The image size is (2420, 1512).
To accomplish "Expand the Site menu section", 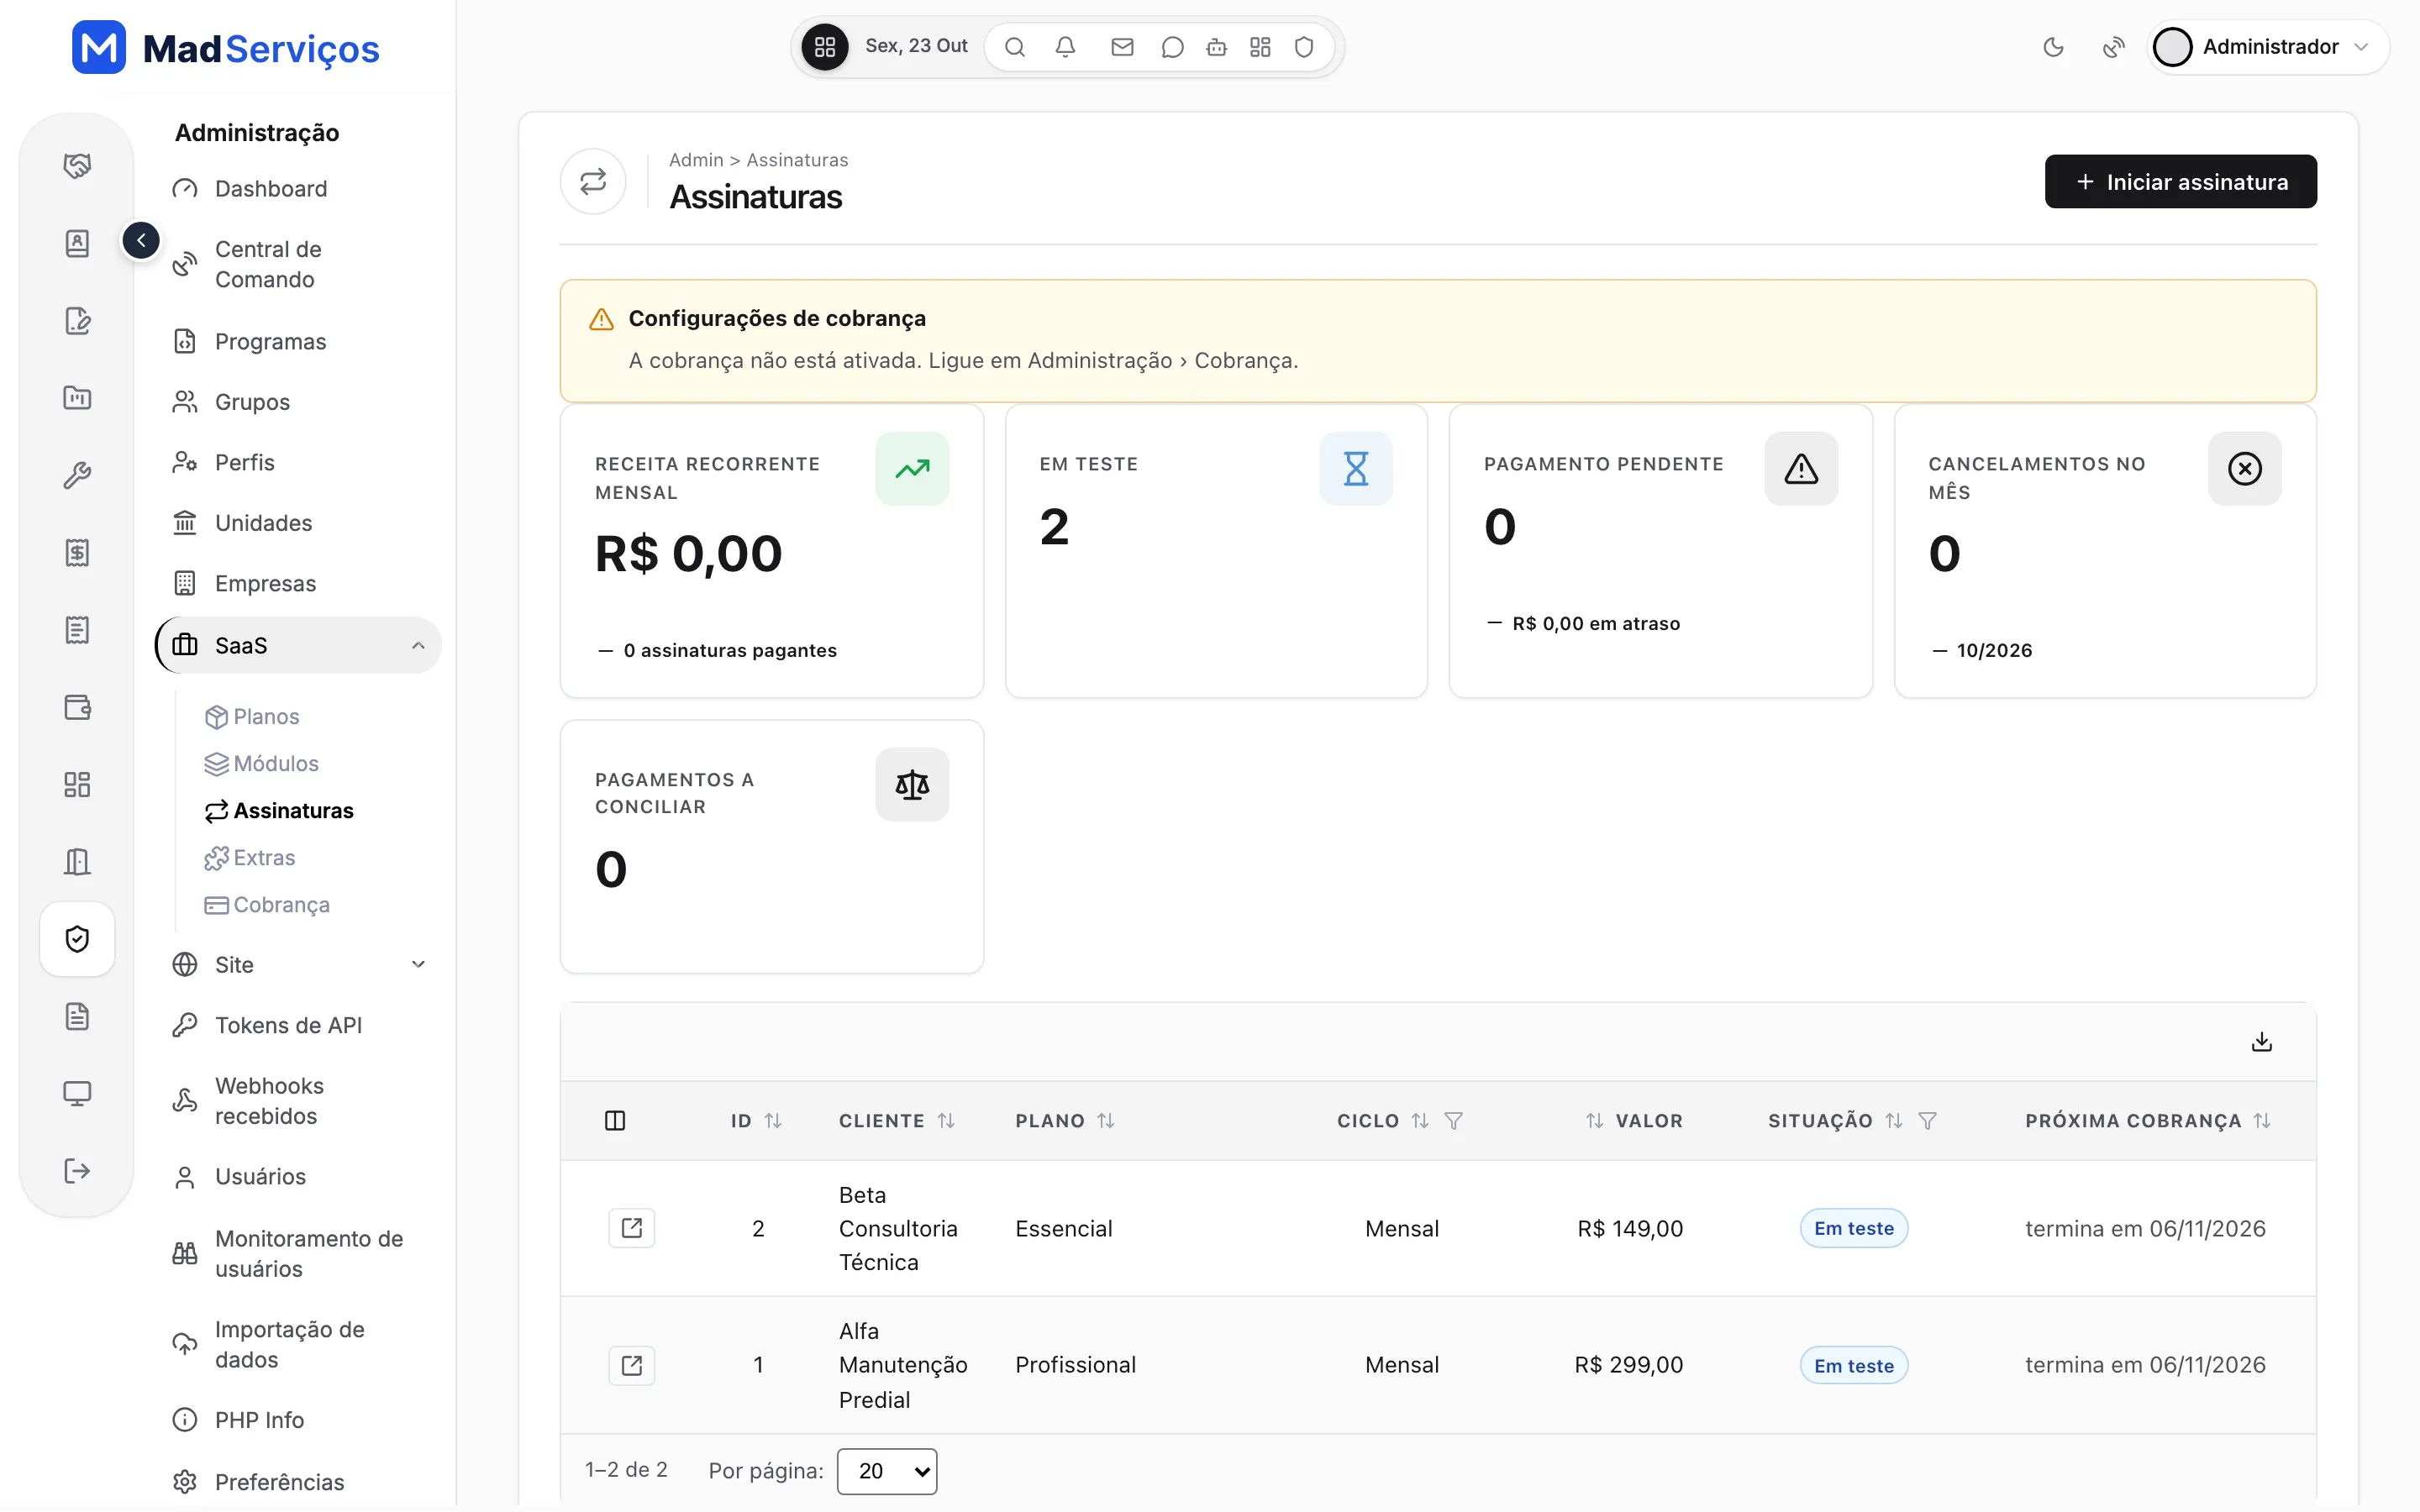I will point(298,965).
